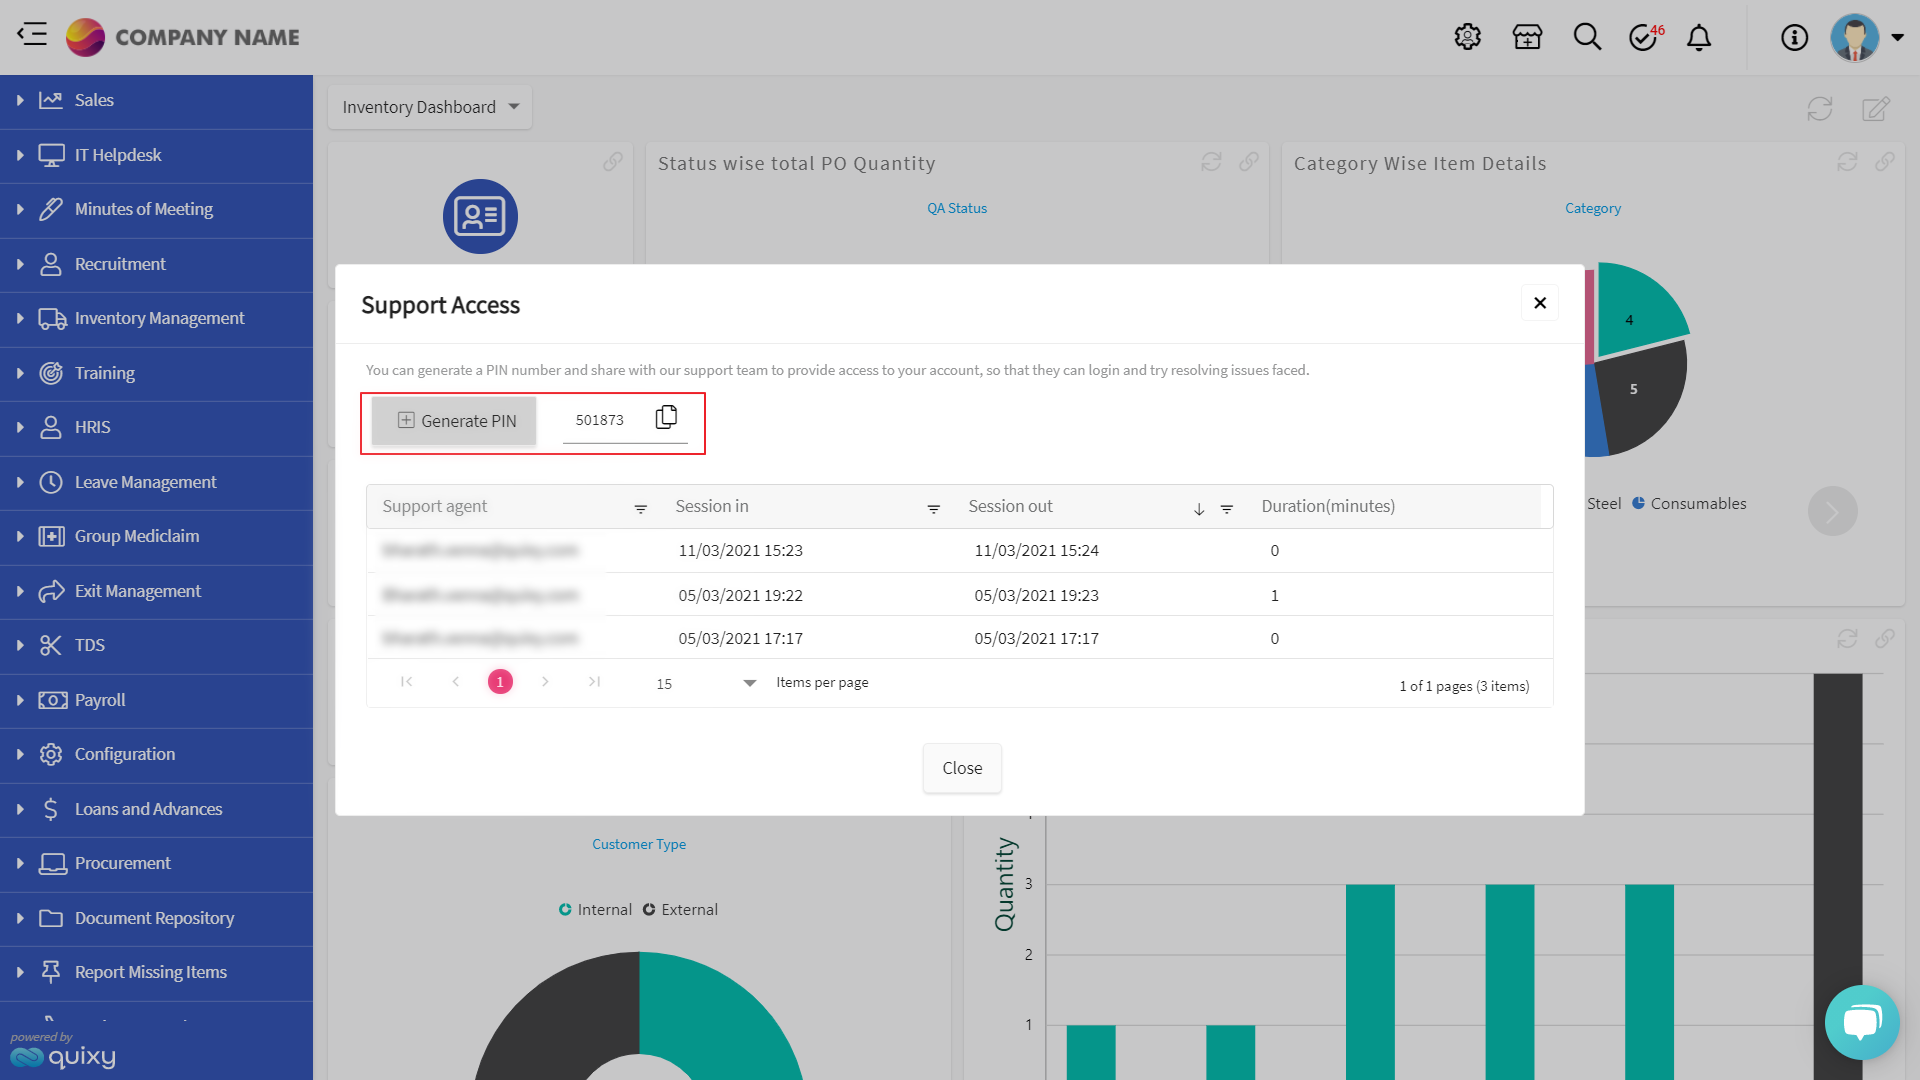Refresh the Status wise total PO Quantity widget
Screen dimensions: 1920x1080
click(x=1211, y=162)
